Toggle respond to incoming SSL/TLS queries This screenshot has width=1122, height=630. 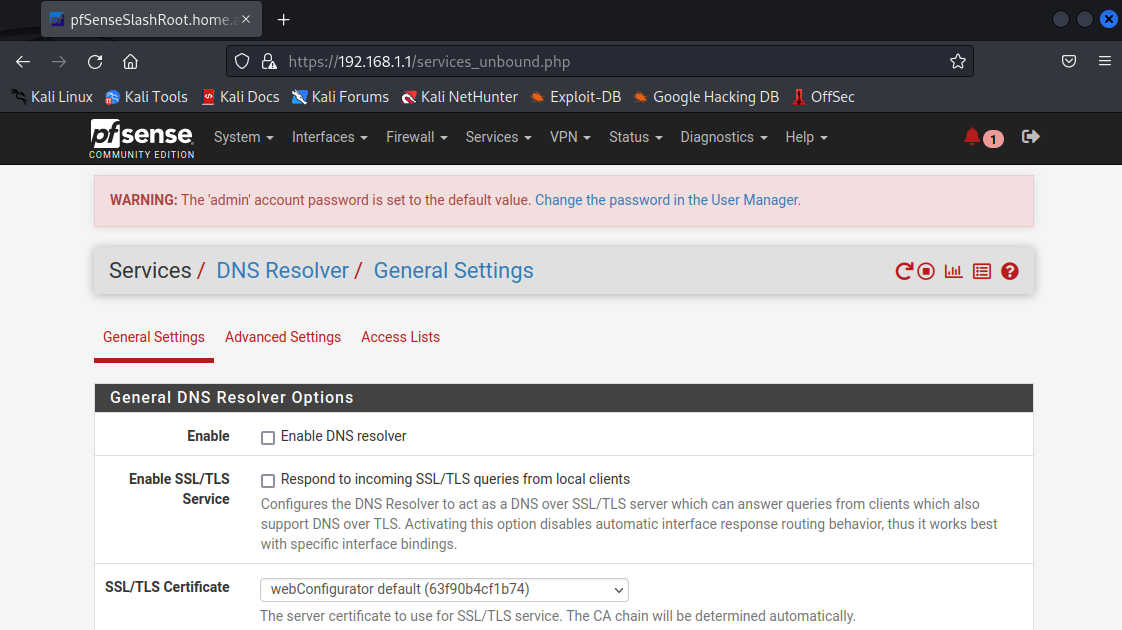pyautogui.click(x=268, y=480)
